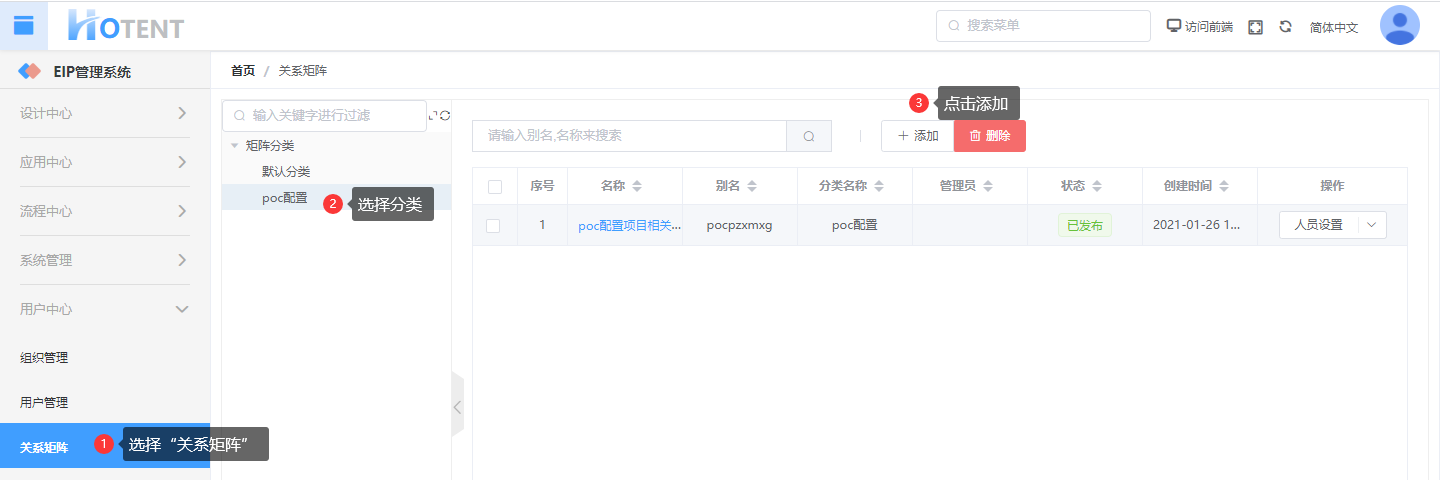Screen dimensions: 1440x480
Task: Click the poc配置 category name cell
Action: [855, 225]
